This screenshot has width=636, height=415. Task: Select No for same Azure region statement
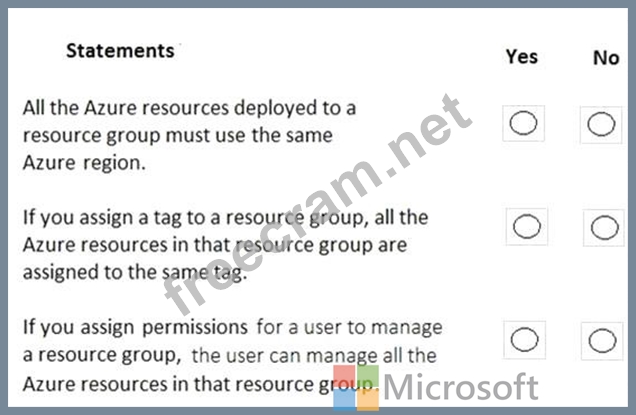click(601, 123)
